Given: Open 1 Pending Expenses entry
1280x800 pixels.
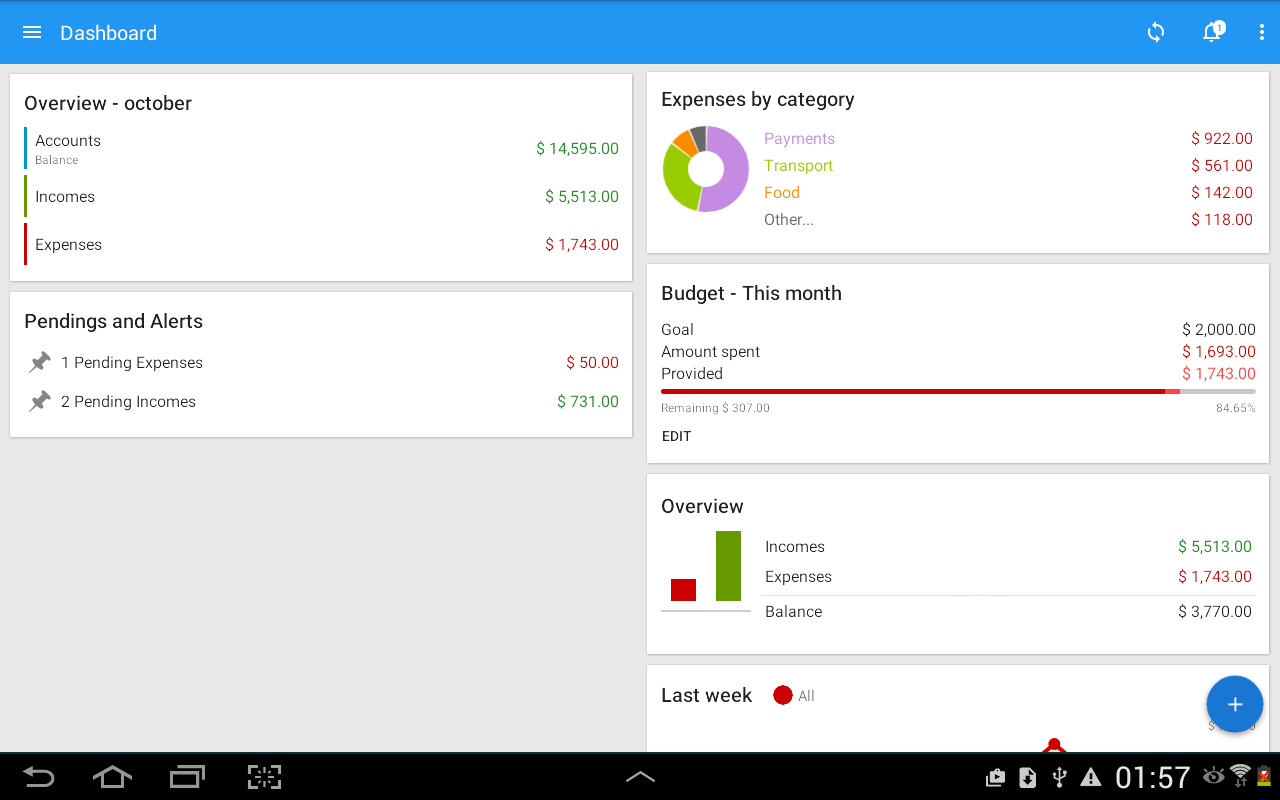Looking at the screenshot, I should 321,362.
